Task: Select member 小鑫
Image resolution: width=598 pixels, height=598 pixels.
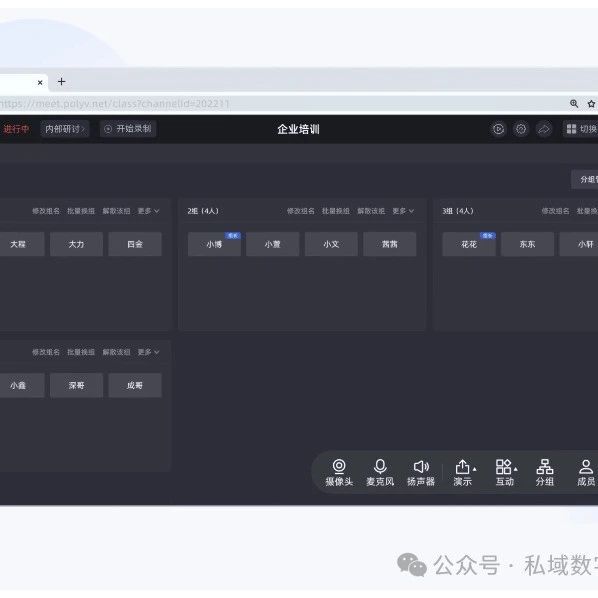Action: tap(22, 386)
